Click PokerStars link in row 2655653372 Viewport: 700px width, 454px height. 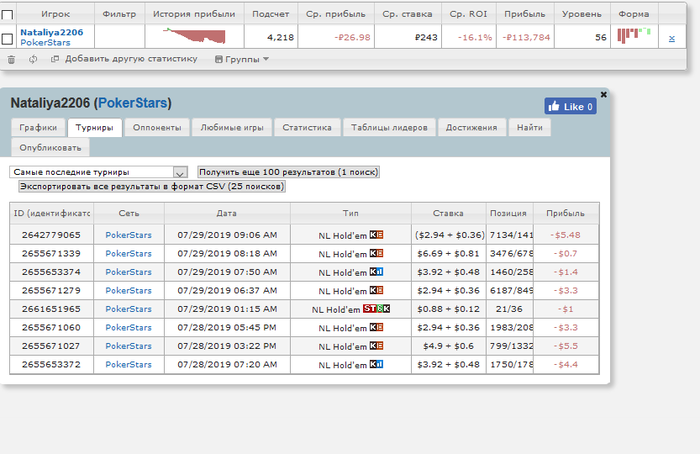[129, 364]
